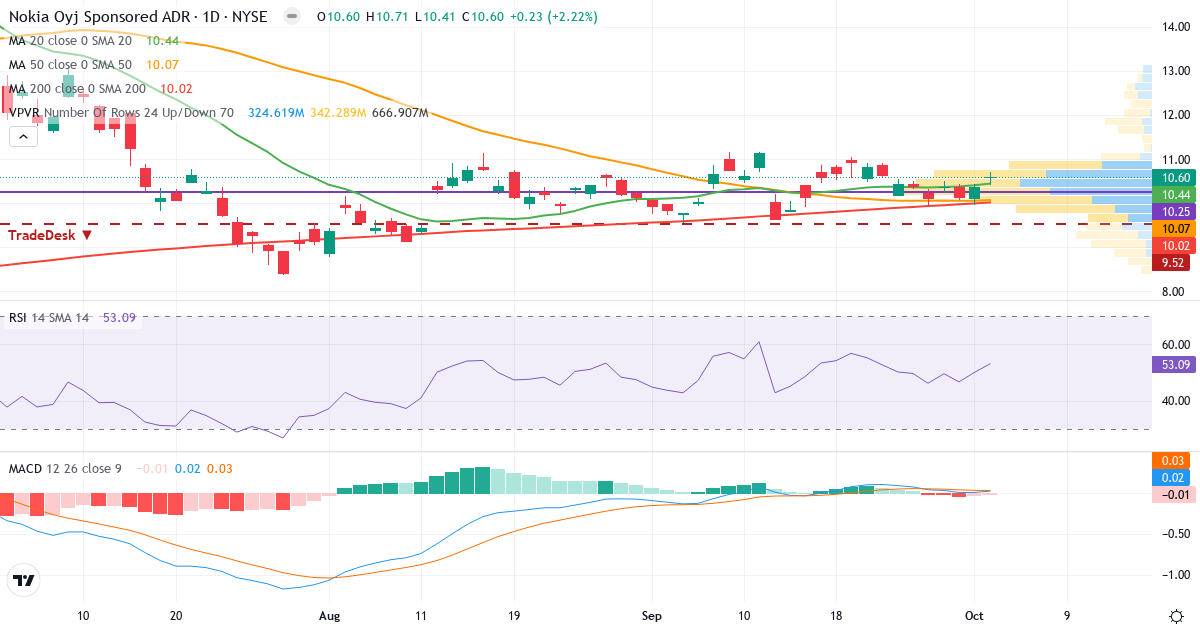The width and height of the screenshot is (1200, 630).
Task: Select the MACD 12 26 close 9 legend
Action: 65,468
